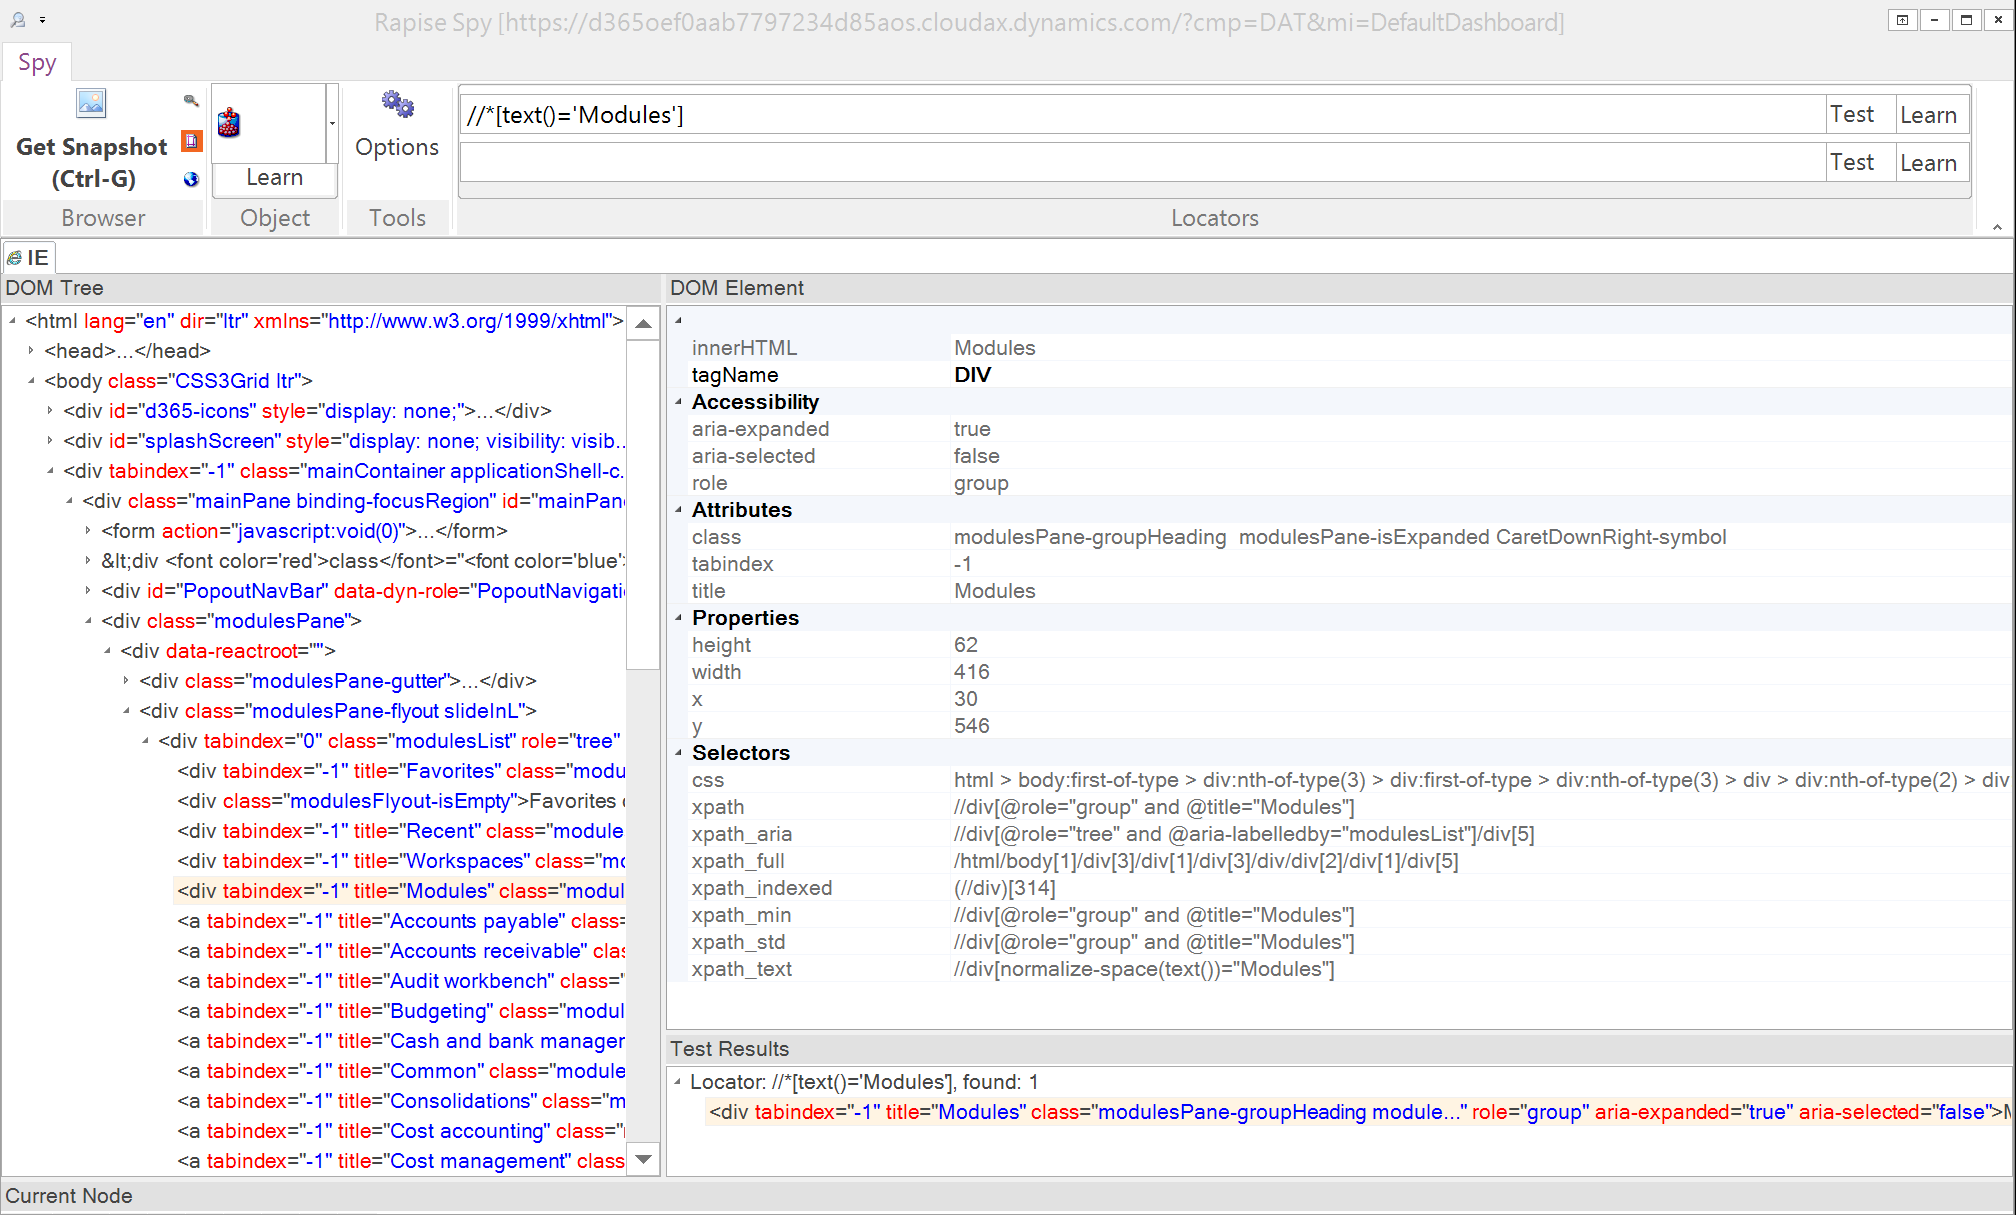Collapse the ribbon with the chevron
Screen dimensions: 2016x1215
(x=1997, y=227)
